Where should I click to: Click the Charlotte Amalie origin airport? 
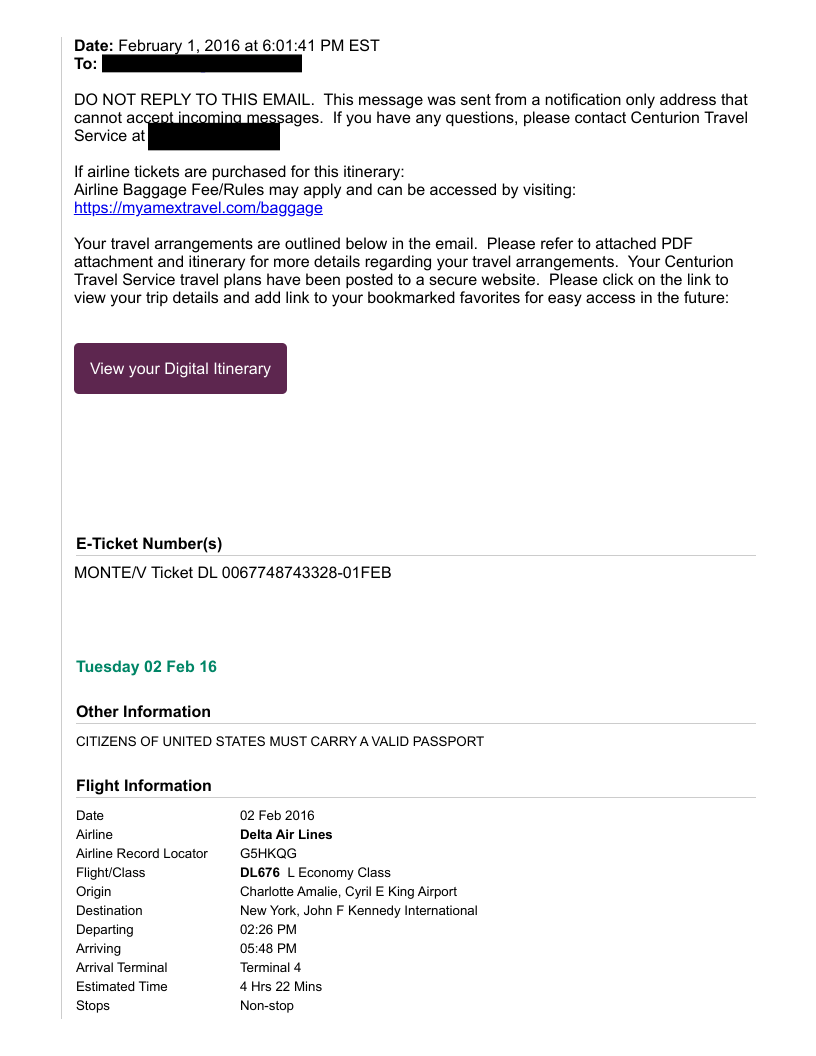pos(348,891)
